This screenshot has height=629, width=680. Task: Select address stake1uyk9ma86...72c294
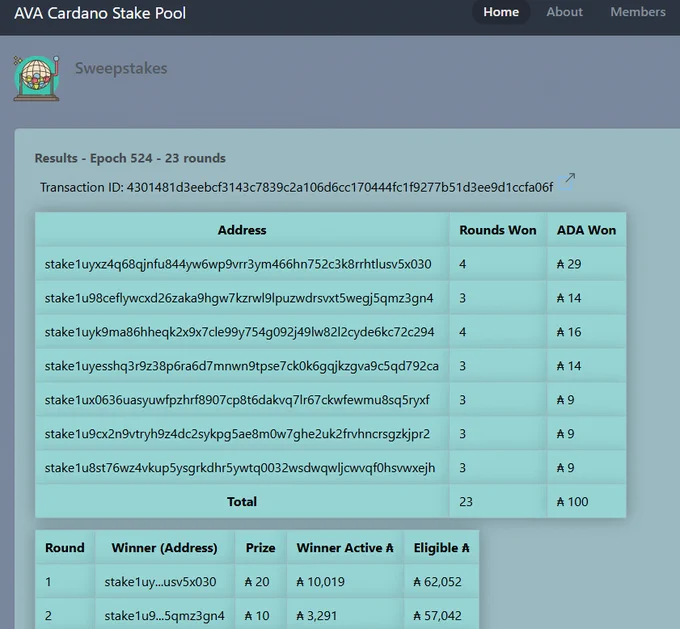click(x=239, y=332)
